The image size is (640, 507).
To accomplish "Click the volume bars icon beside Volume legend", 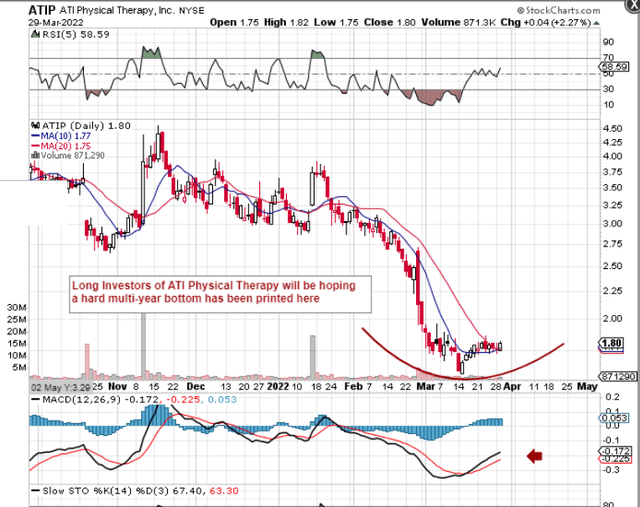I will coord(36,155).
